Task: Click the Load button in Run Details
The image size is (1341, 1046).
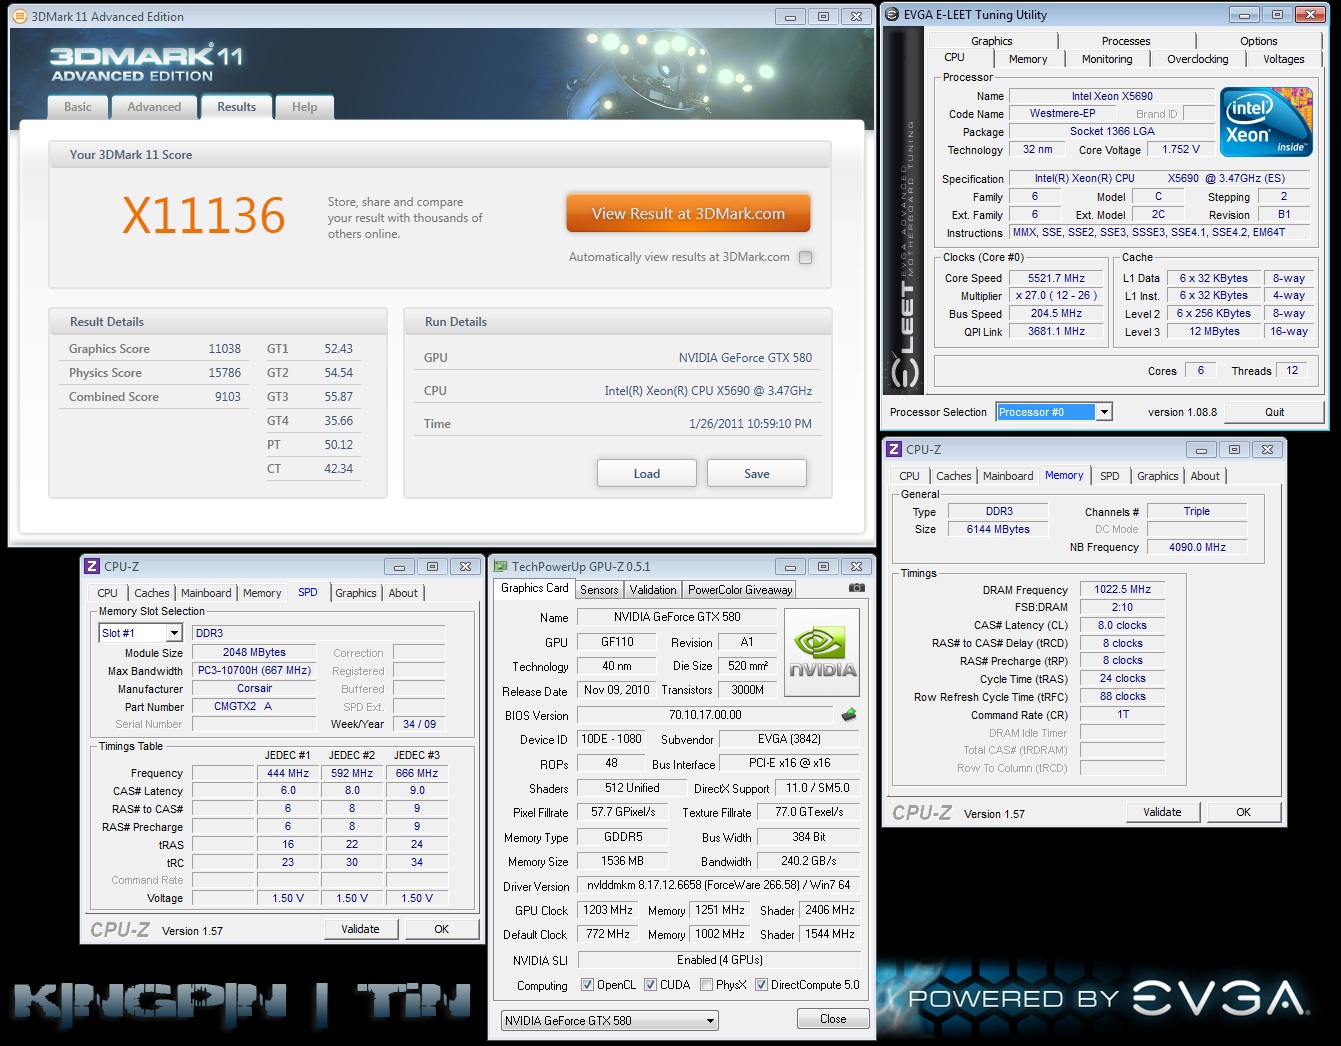Action: click(646, 474)
